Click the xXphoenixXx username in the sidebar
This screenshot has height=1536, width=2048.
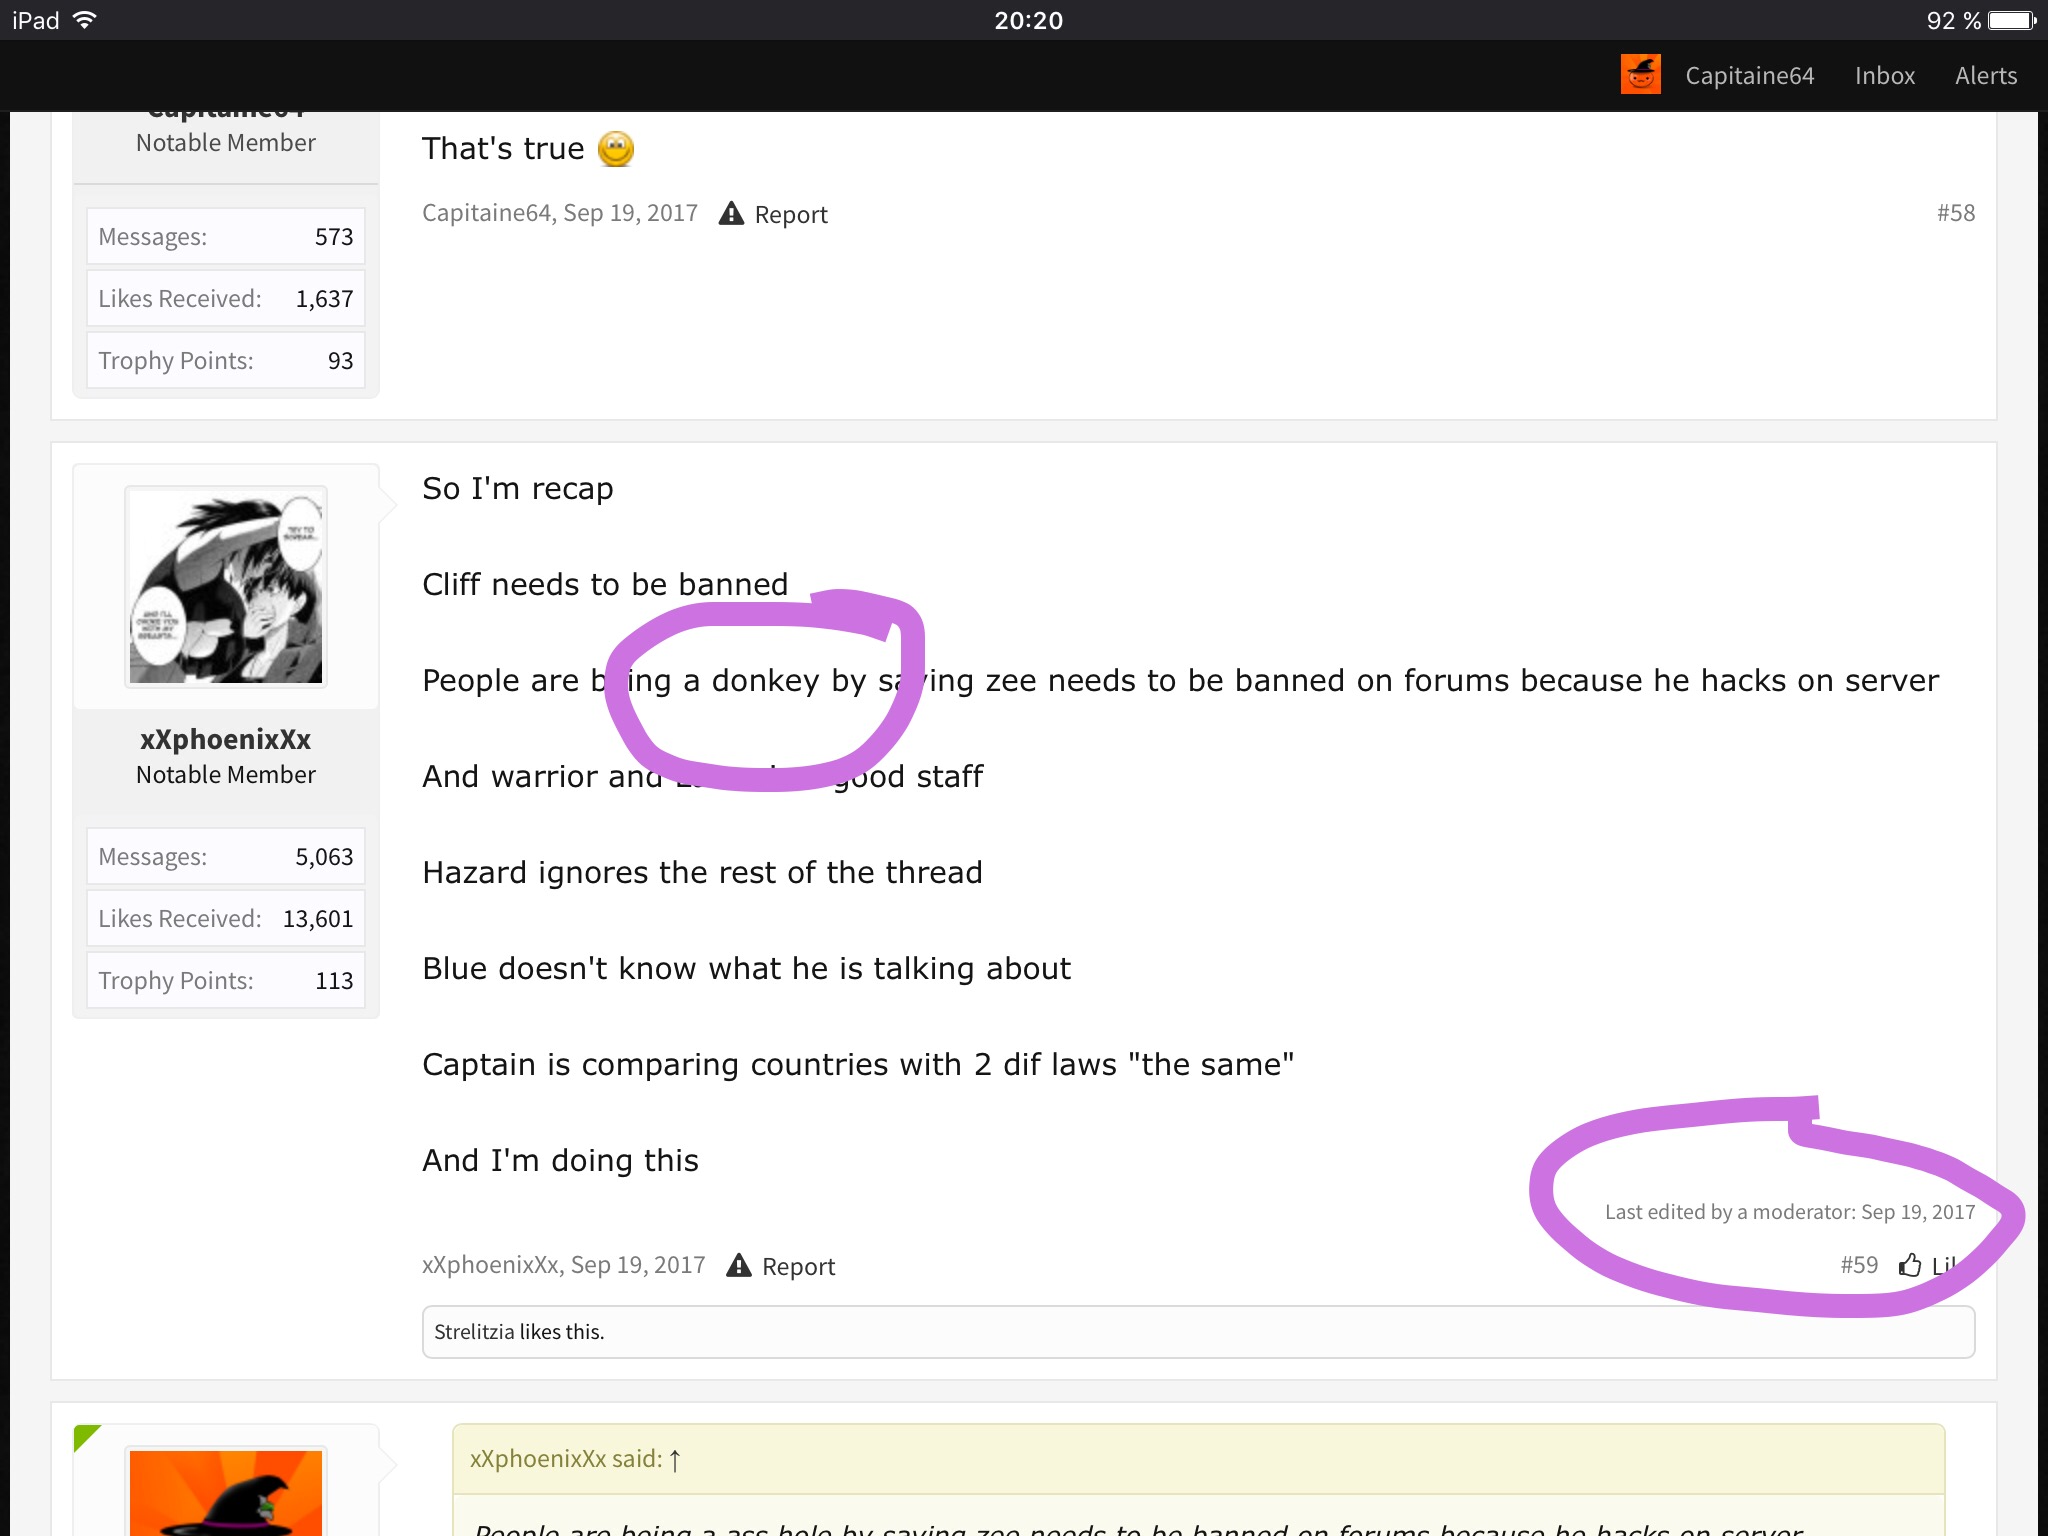[226, 740]
